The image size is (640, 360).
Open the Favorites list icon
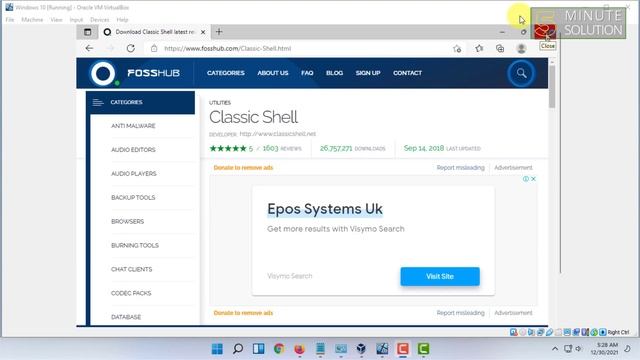coord(479,49)
